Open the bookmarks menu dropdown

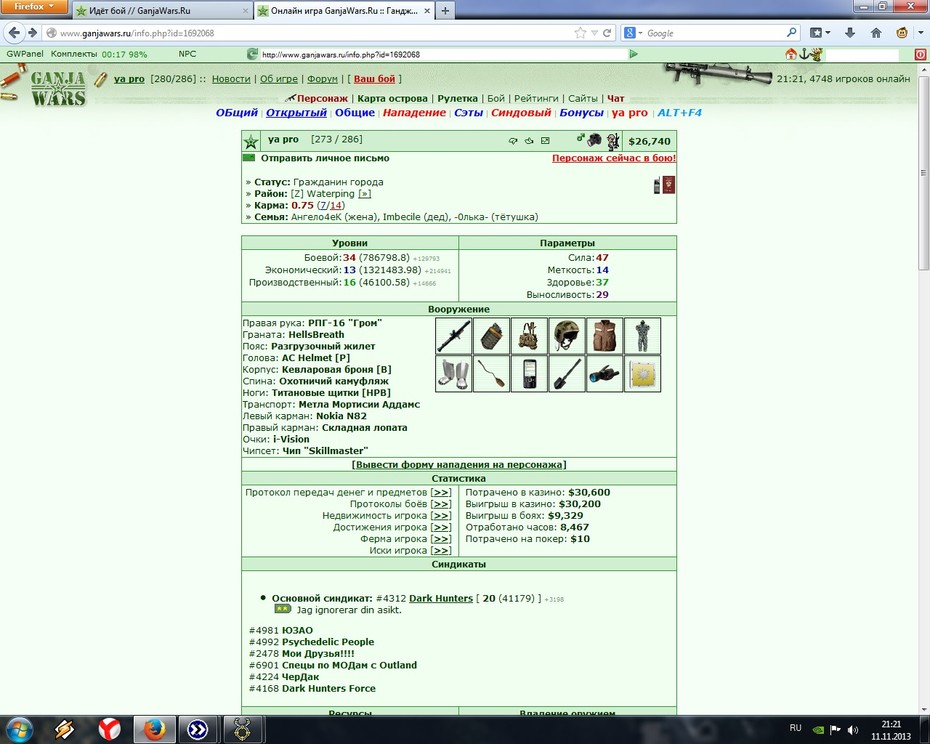click(x=820, y=33)
